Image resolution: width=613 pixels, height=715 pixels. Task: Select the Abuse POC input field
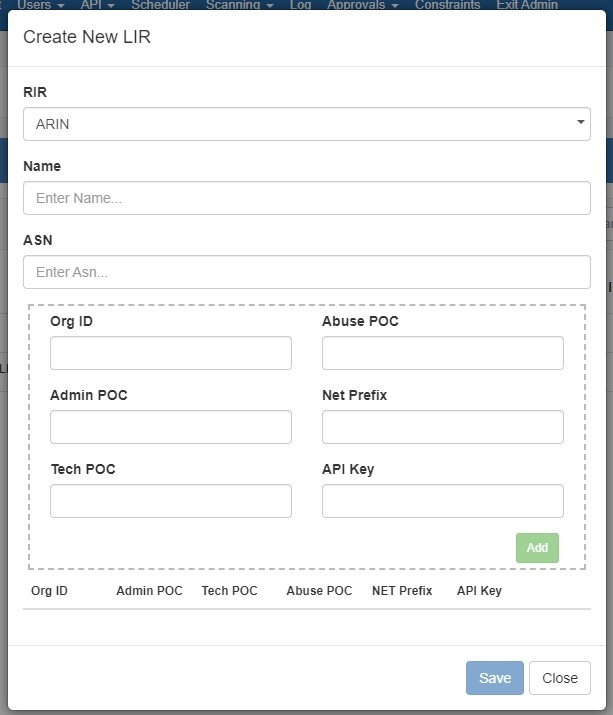(442, 353)
